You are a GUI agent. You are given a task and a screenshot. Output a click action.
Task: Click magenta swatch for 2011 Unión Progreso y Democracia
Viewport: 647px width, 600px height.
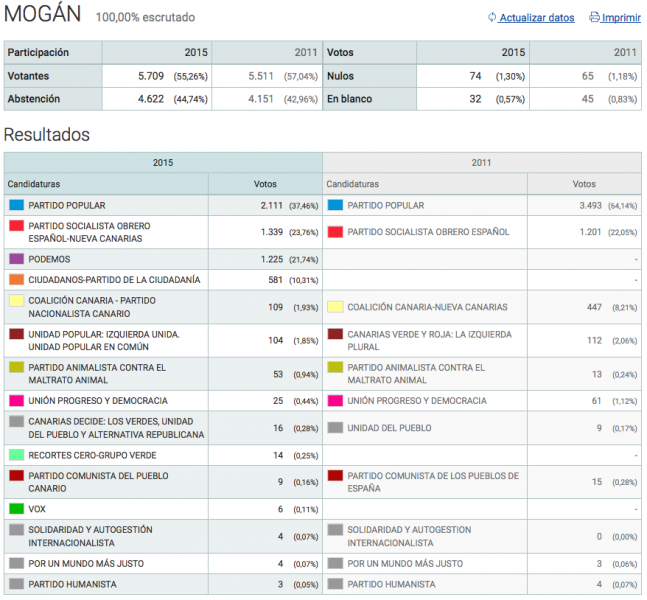(x=335, y=400)
